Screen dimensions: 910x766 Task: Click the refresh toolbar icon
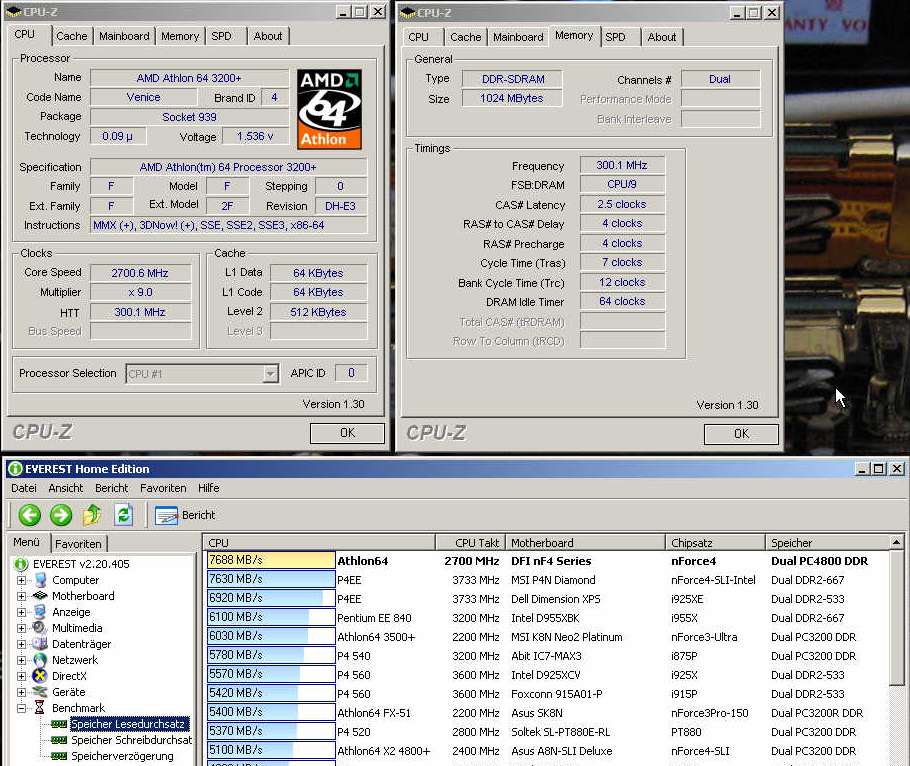click(123, 515)
